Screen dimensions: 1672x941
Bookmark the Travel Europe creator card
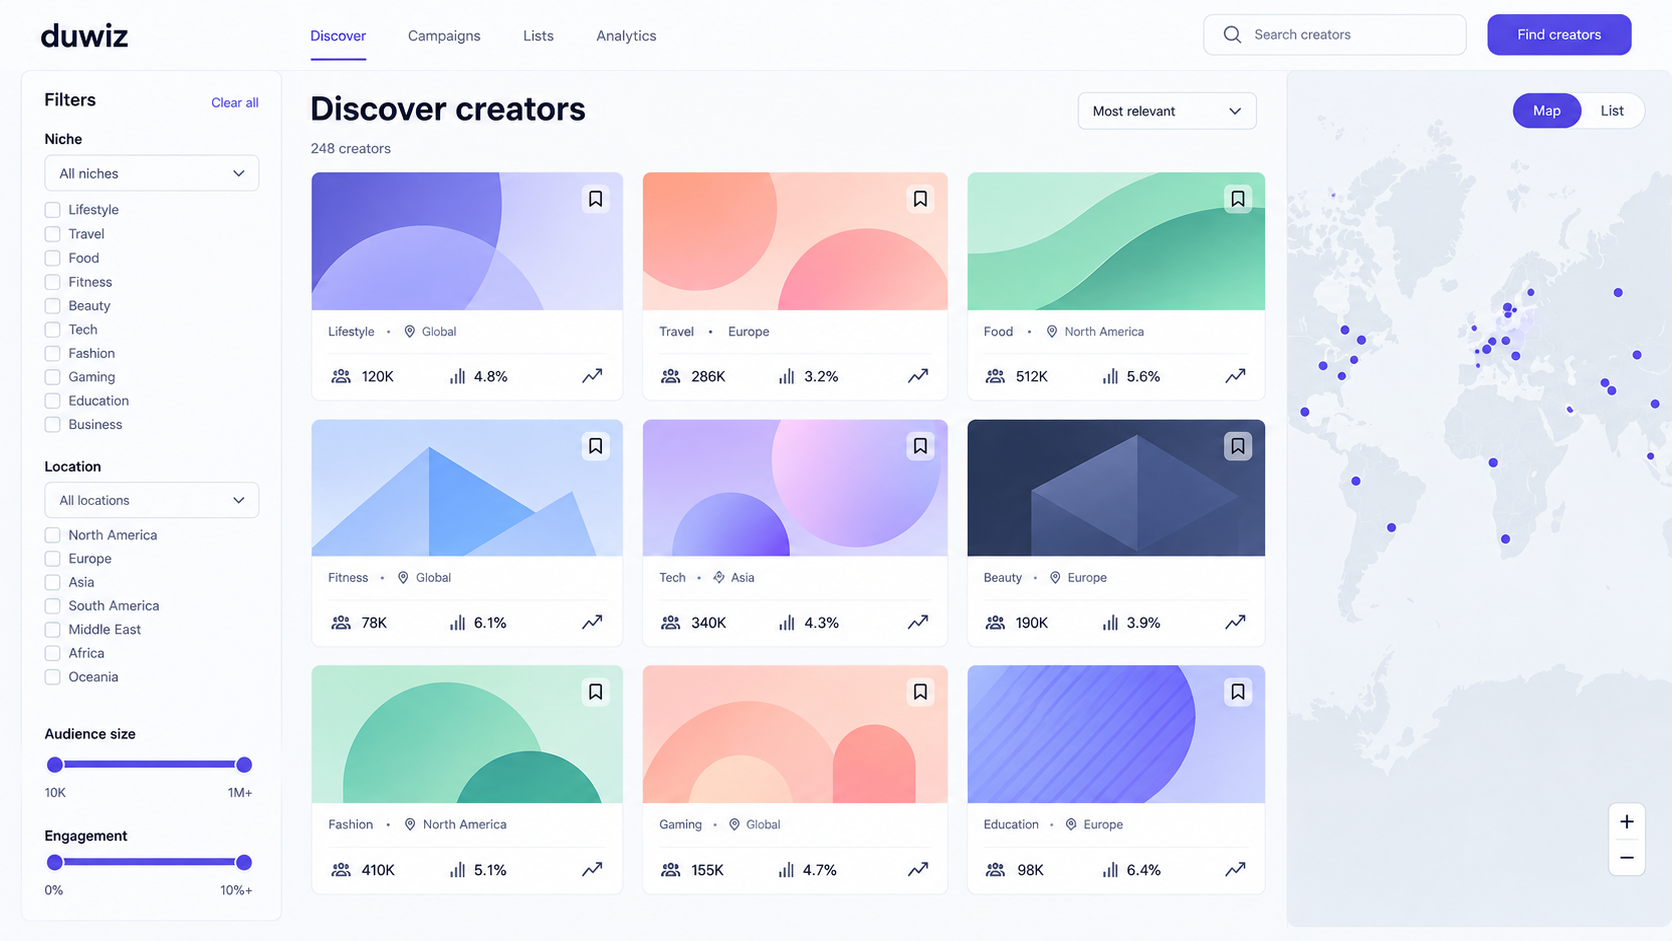[x=920, y=199]
